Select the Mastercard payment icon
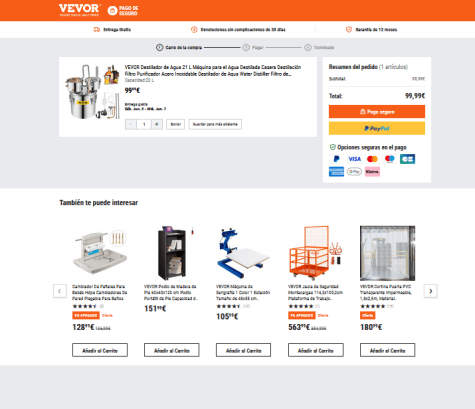The image size is (475, 409). (372, 159)
